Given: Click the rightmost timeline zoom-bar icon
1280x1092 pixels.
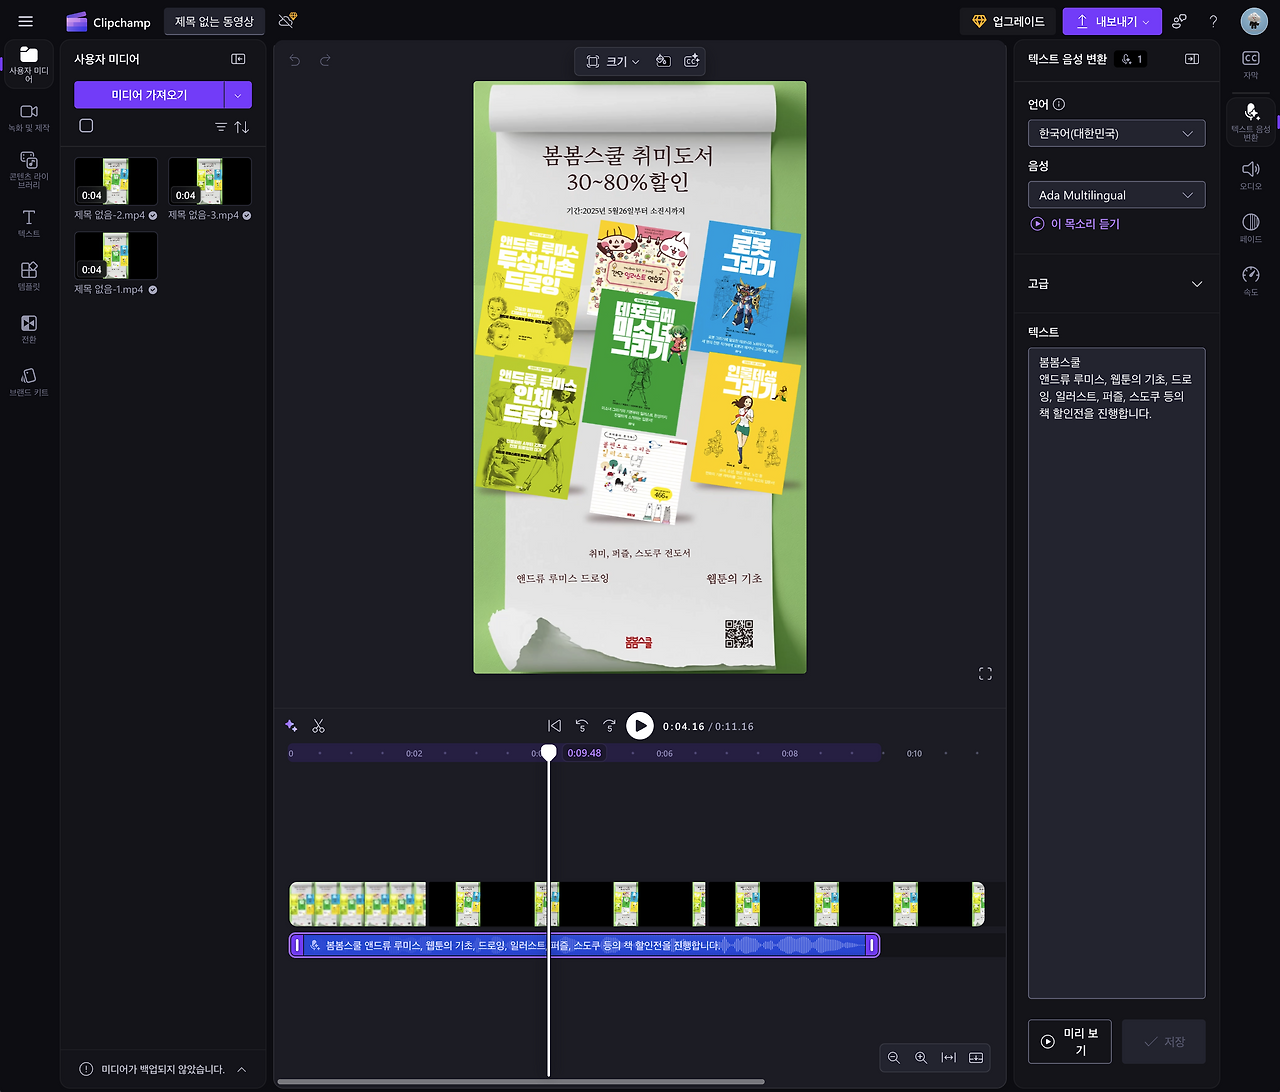Looking at the screenshot, I should coord(976,1057).
